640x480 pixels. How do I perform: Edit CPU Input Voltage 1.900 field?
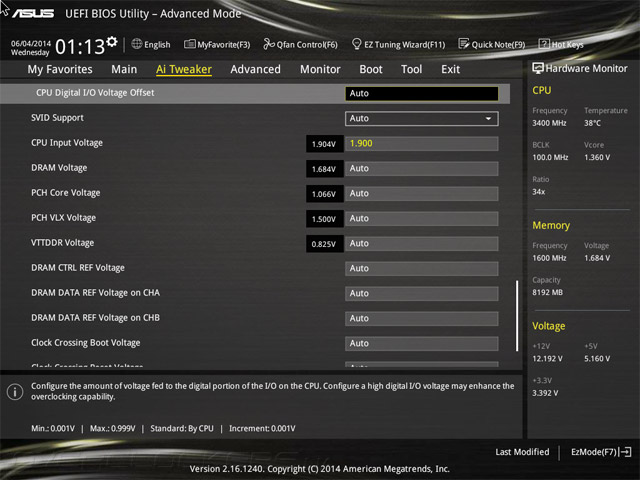422,144
